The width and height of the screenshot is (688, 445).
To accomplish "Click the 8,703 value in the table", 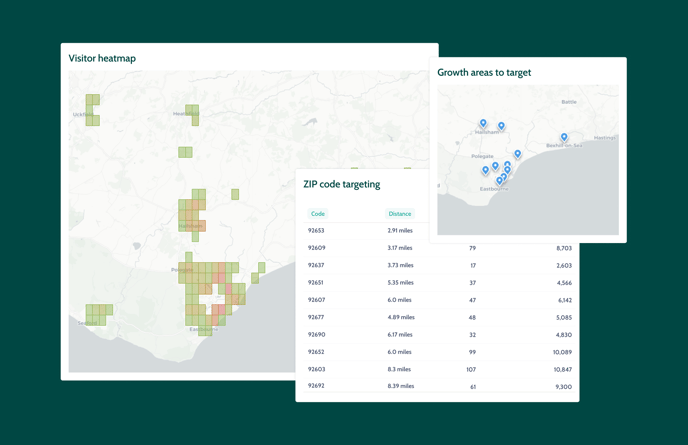I will (x=564, y=248).
